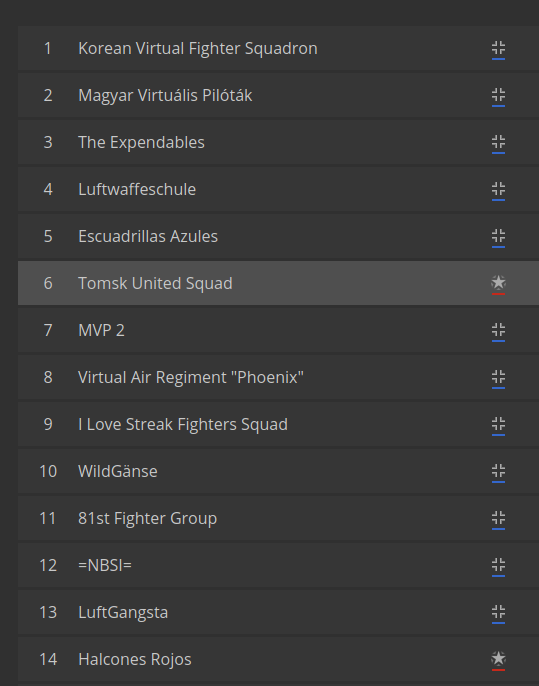Click the star emblem beside Tomsk United Squad
Viewport: 539px width, 686px height.
[498, 283]
